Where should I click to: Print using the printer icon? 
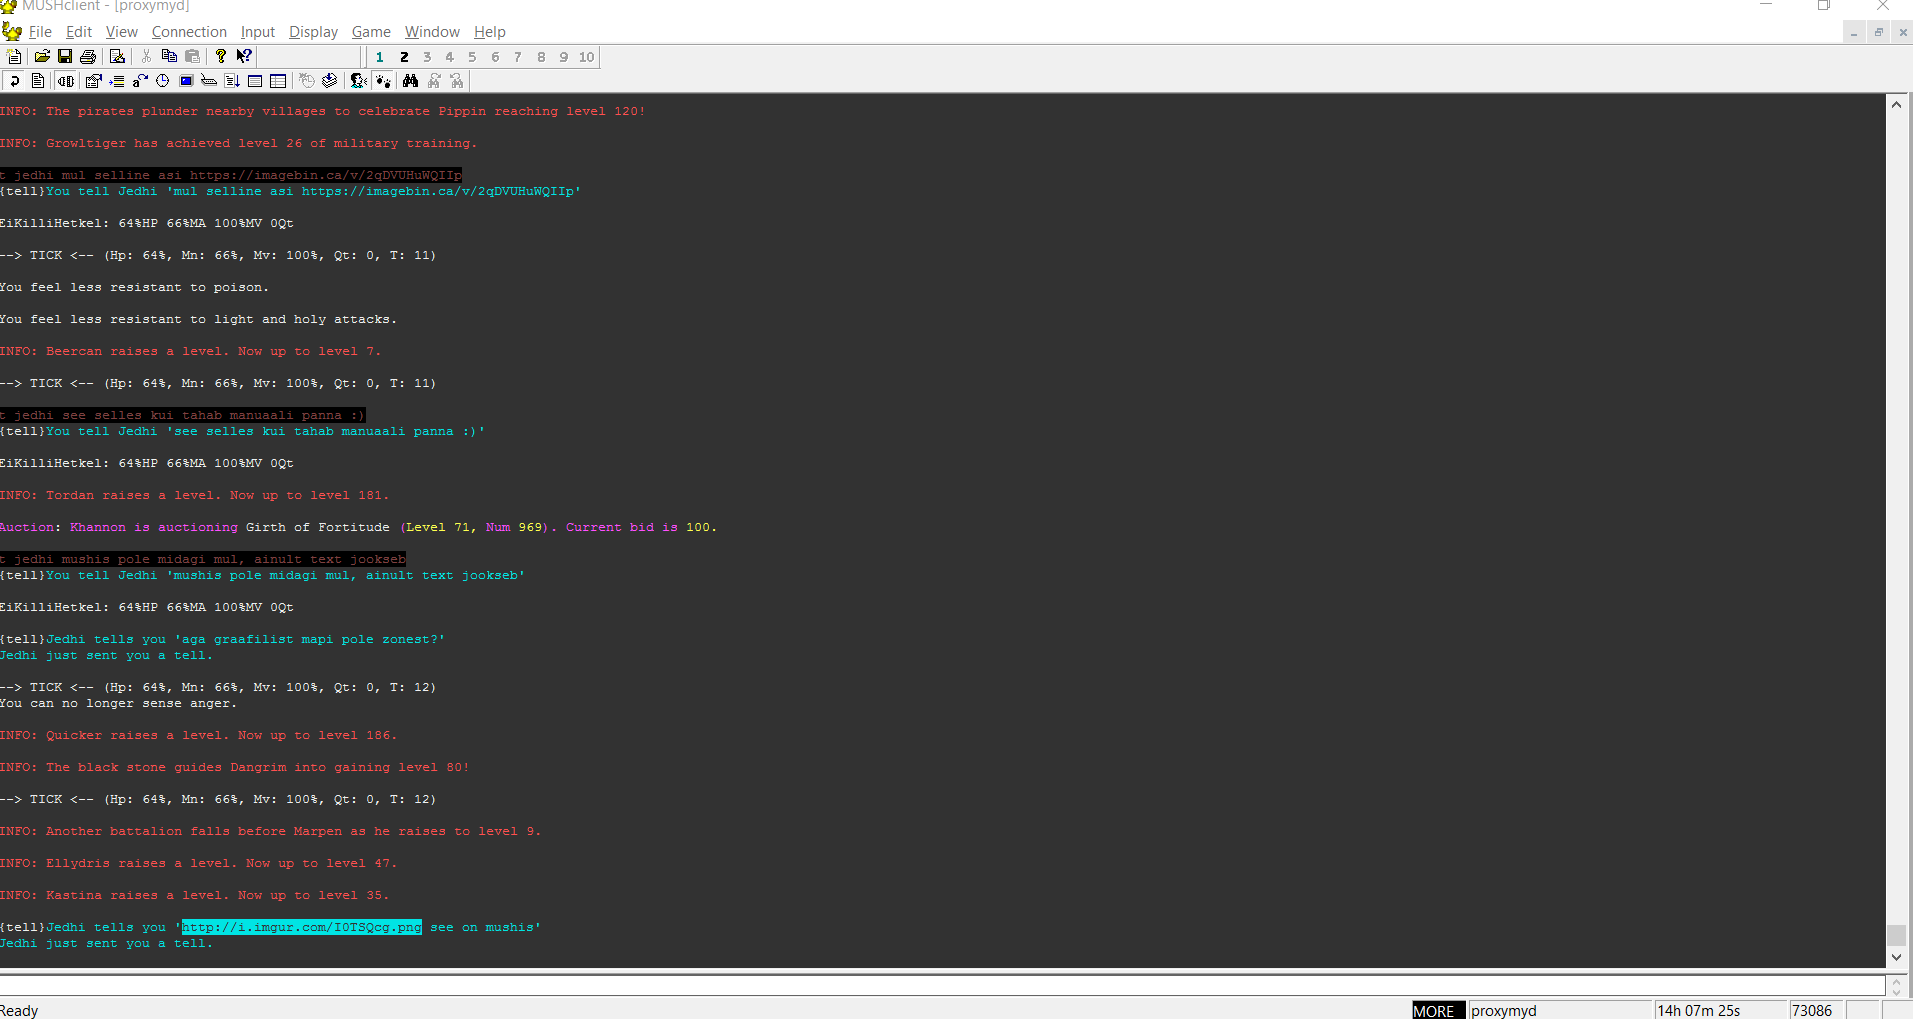[88, 57]
